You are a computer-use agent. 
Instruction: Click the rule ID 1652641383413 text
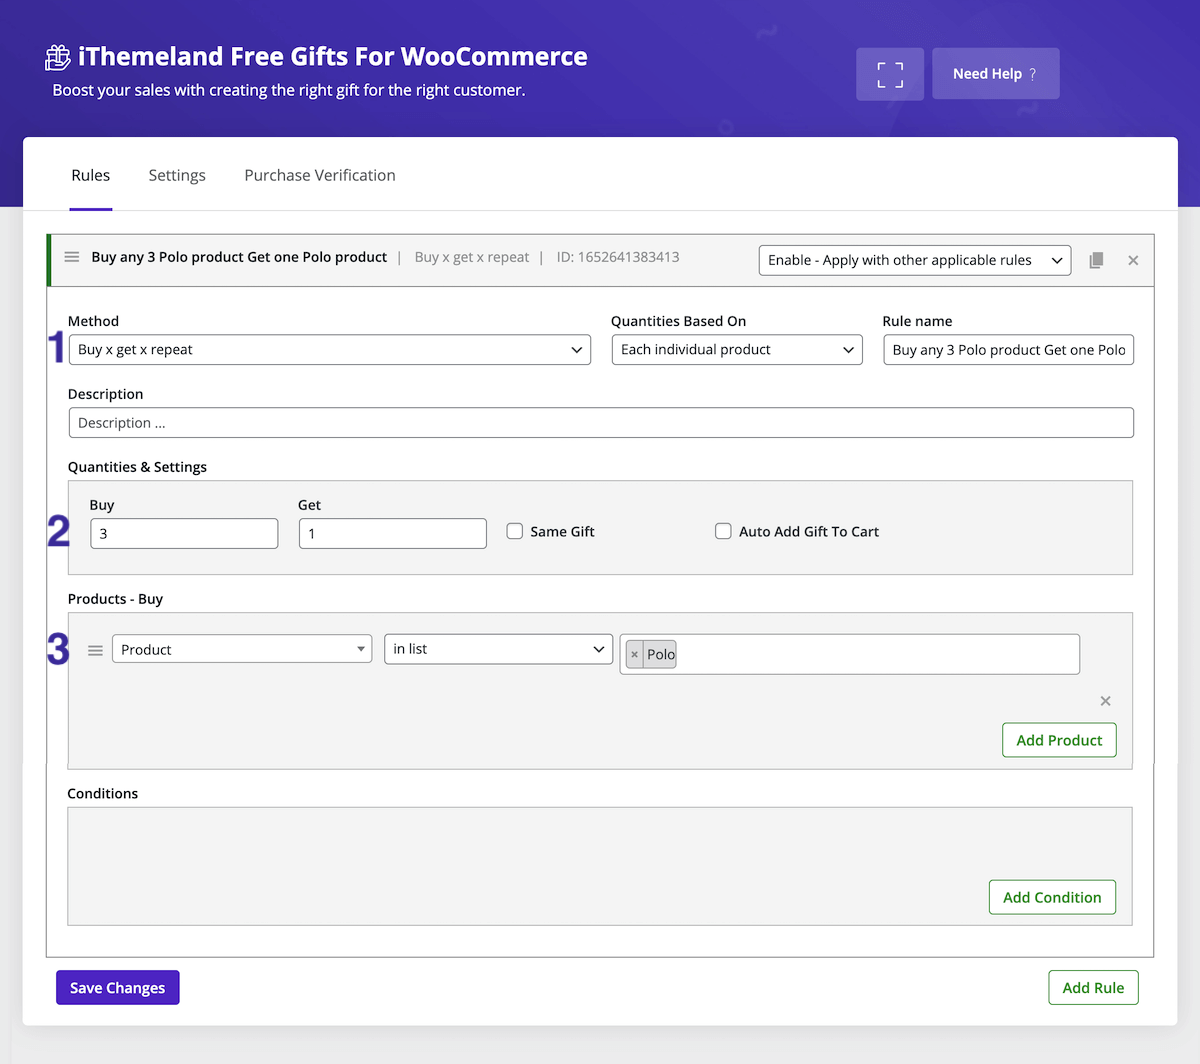click(x=618, y=257)
